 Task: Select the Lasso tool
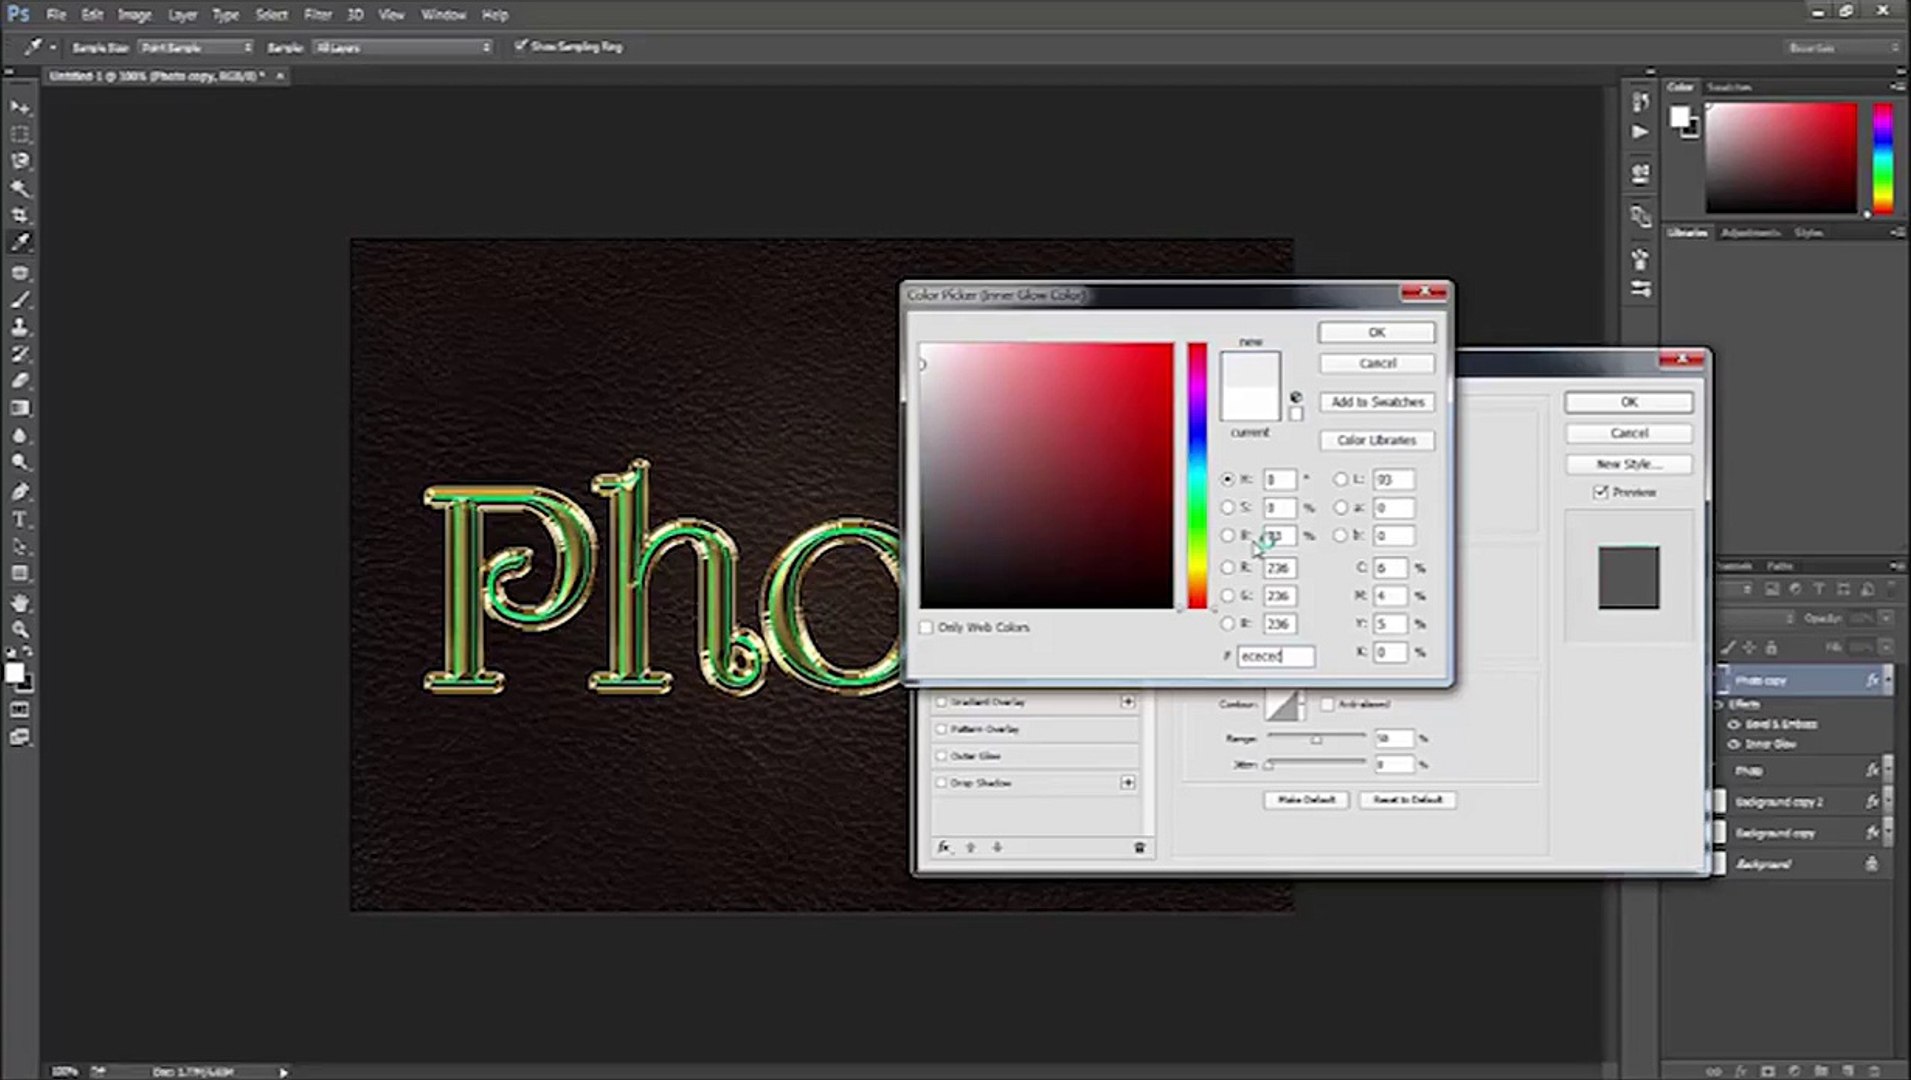point(20,161)
